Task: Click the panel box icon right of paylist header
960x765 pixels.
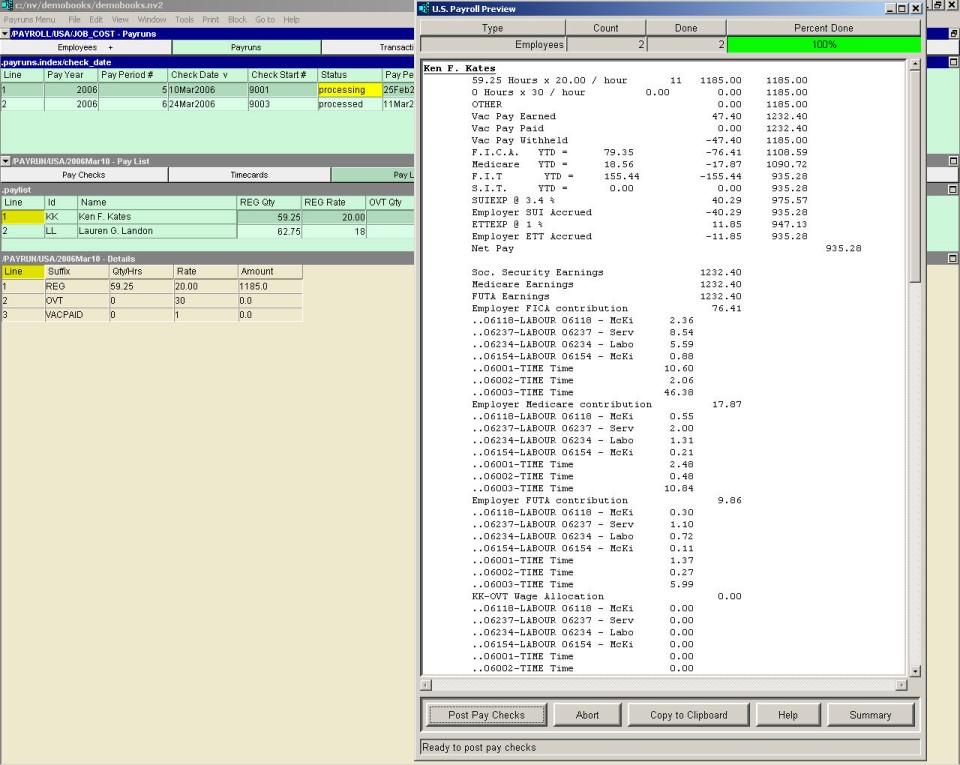Action: (x=952, y=189)
